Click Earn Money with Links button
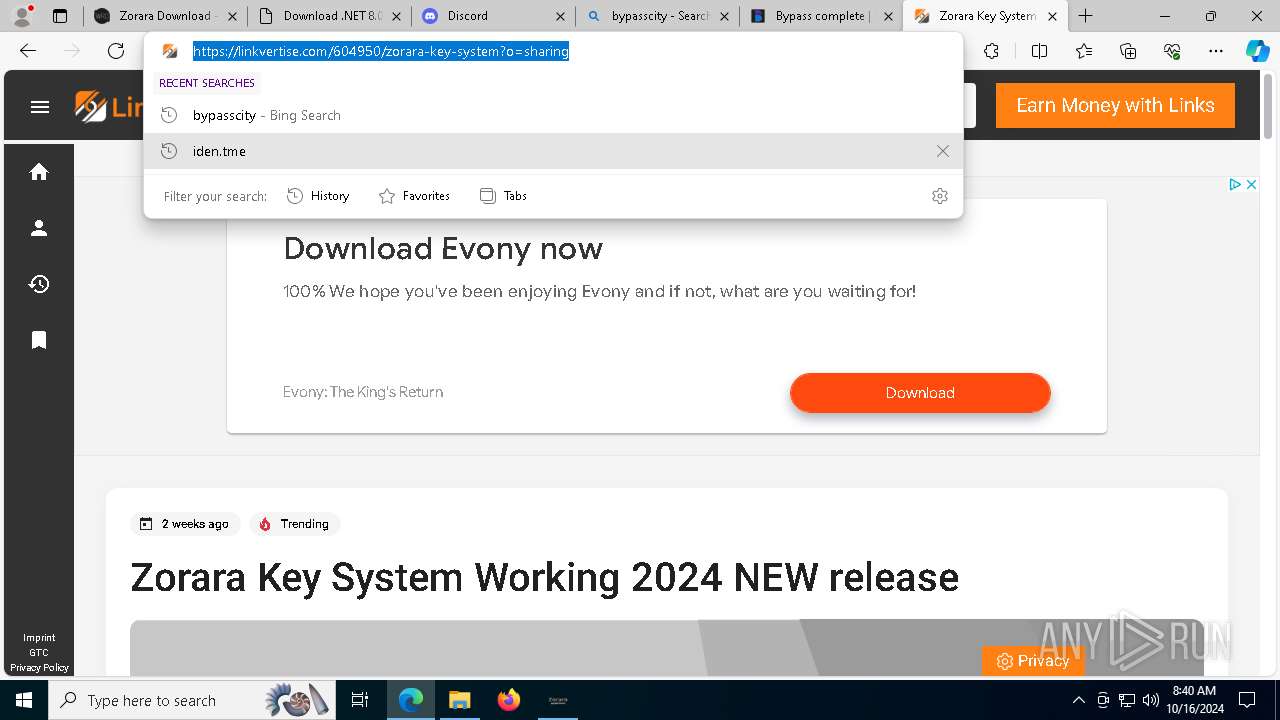This screenshot has height=720, width=1280. click(x=1115, y=105)
